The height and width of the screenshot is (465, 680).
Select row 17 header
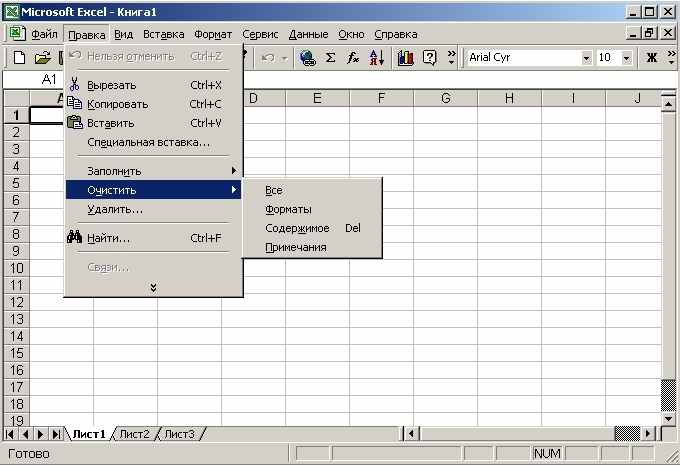coord(16,387)
